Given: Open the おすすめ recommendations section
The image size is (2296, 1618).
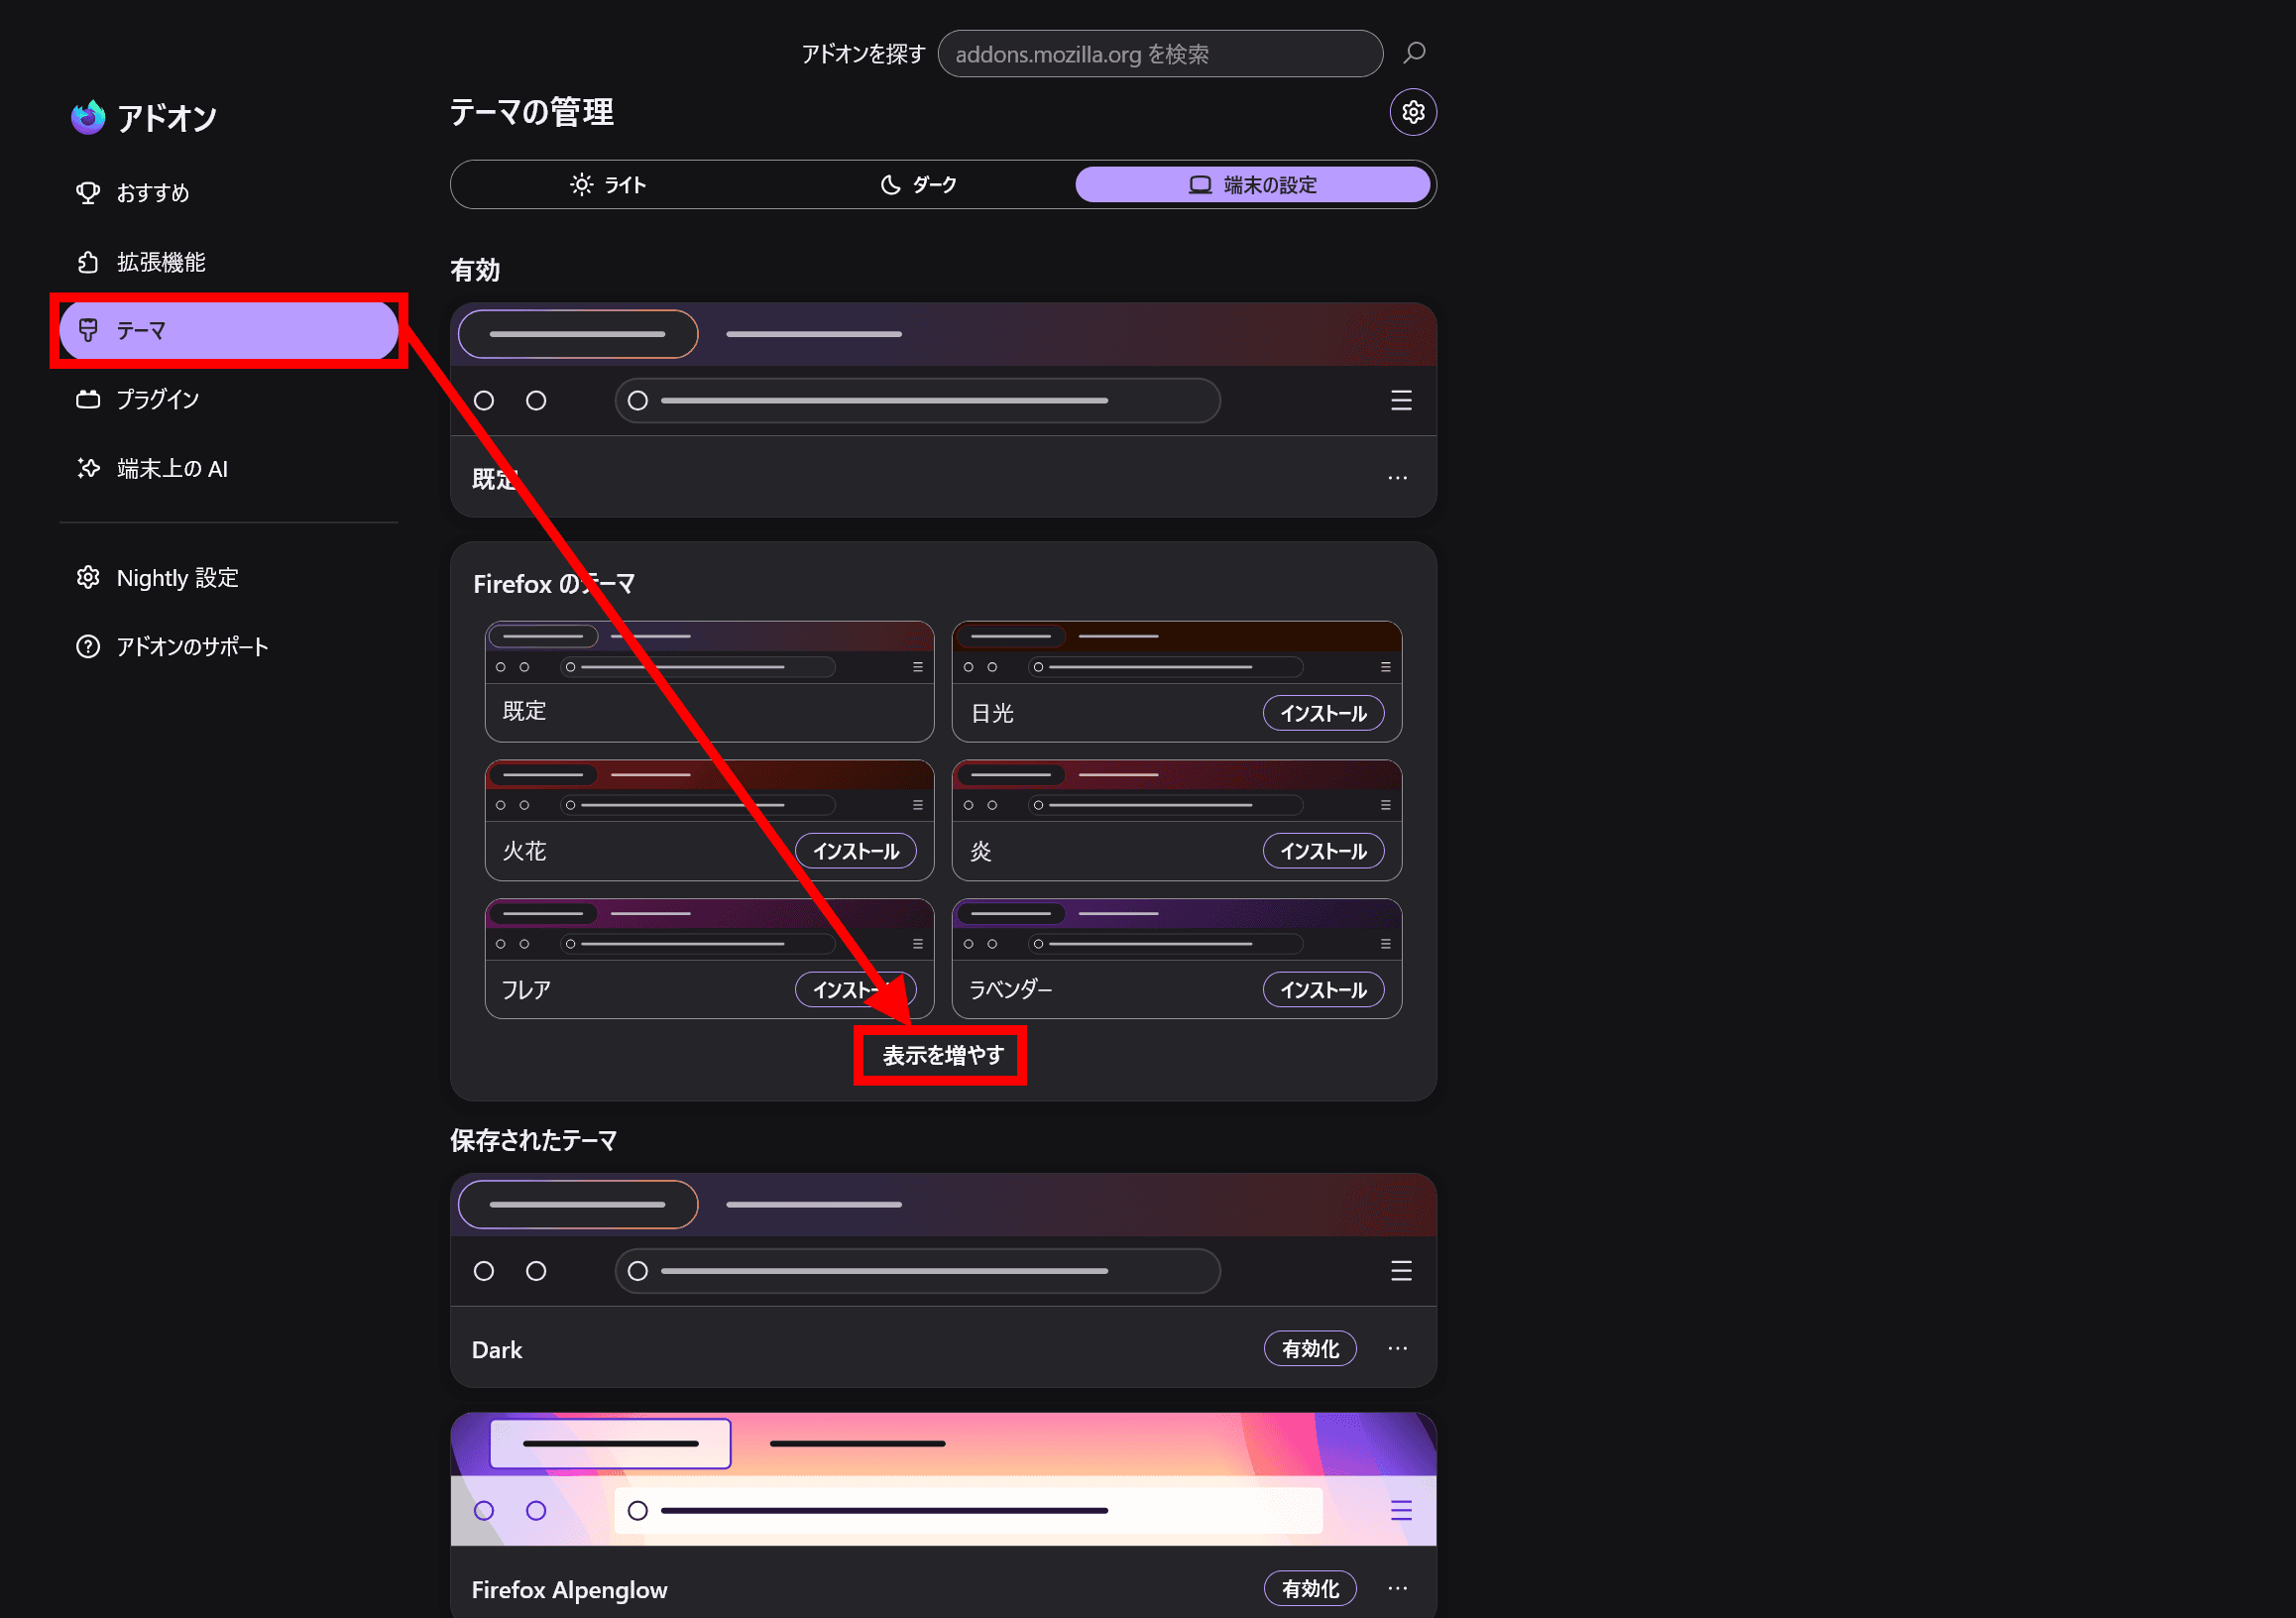Looking at the screenshot, I should tap(229, 192).
